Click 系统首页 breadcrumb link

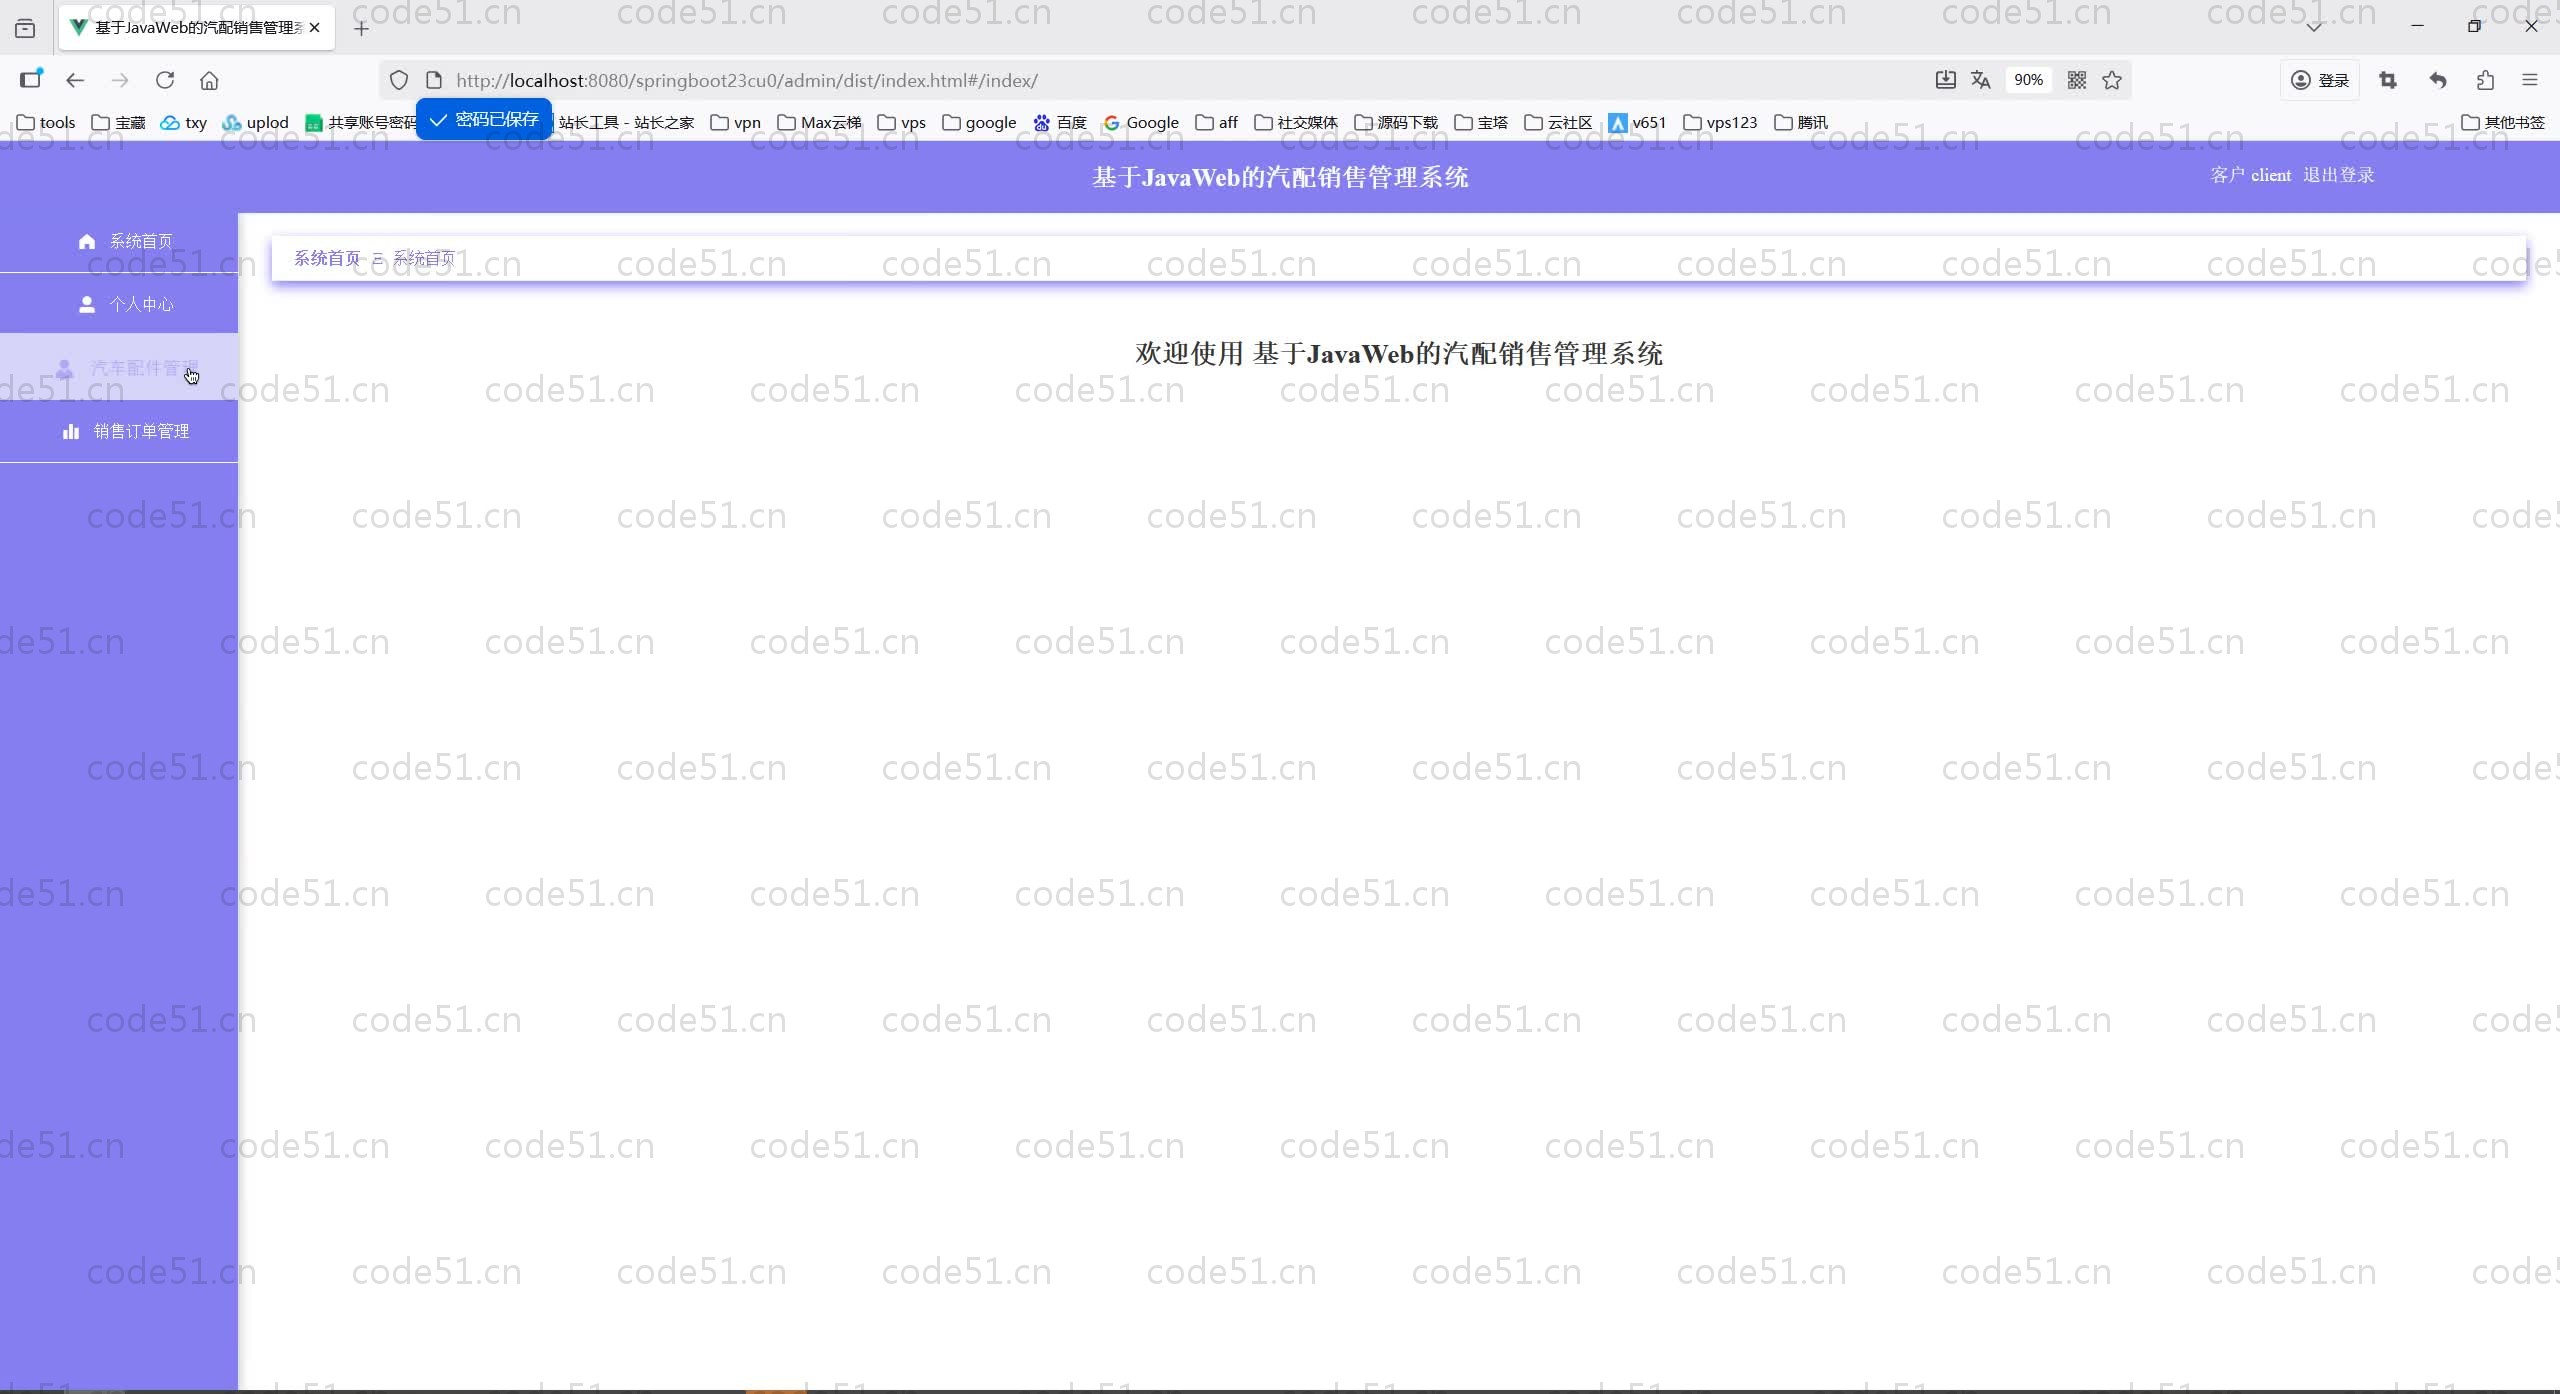coord(326,258)
